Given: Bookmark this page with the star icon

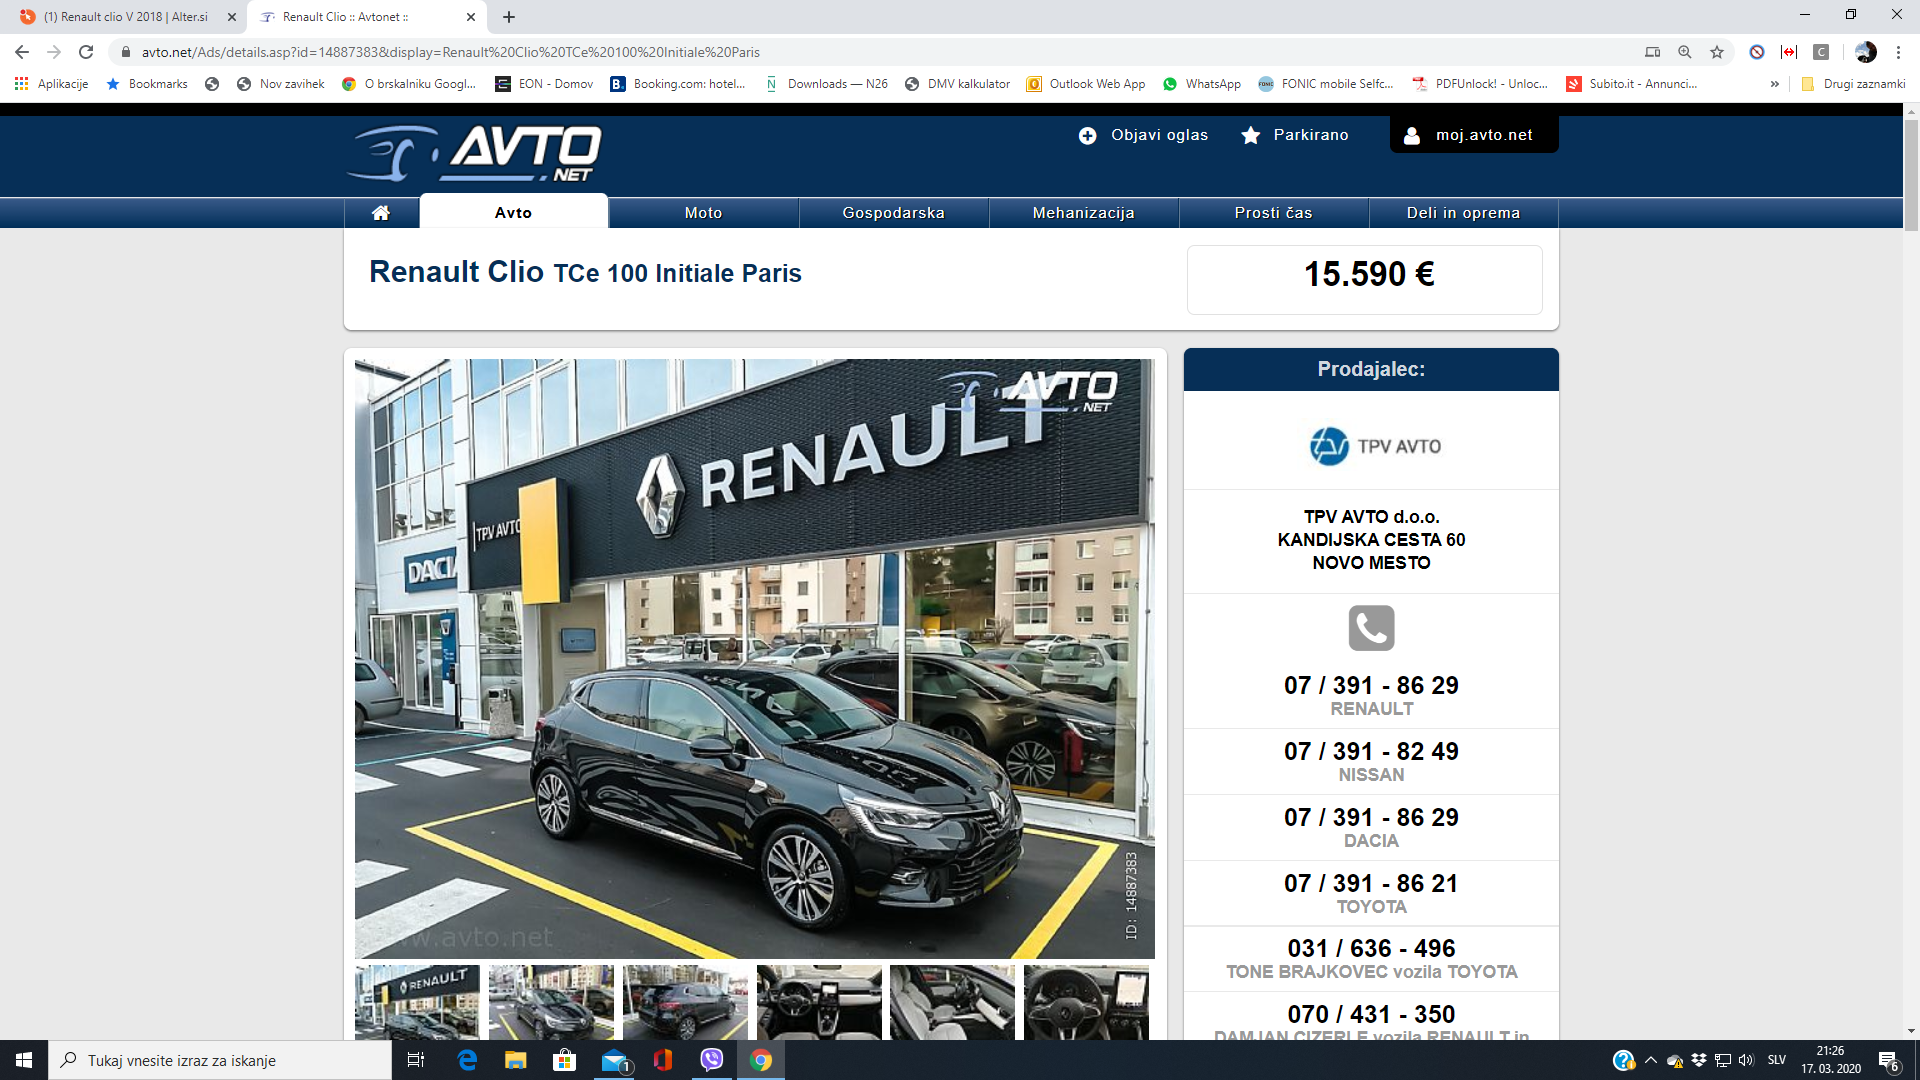Looking at the screenshot, I should tap(1717, 52).
